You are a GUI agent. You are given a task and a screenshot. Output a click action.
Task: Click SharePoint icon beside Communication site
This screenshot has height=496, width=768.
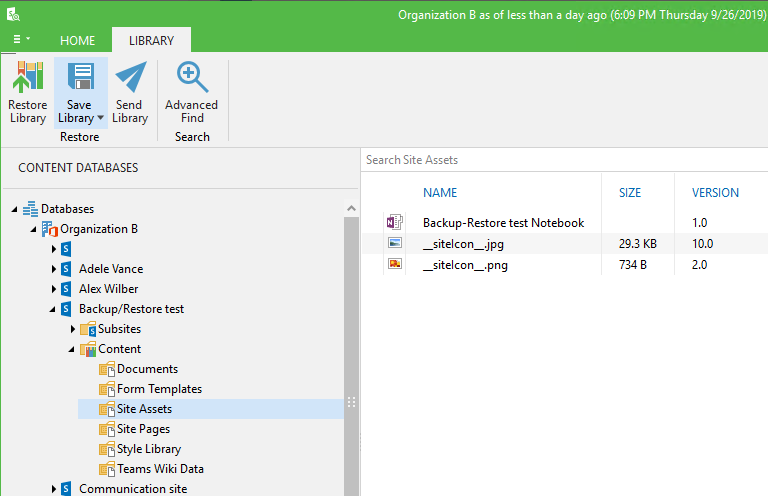pos(66,489)
